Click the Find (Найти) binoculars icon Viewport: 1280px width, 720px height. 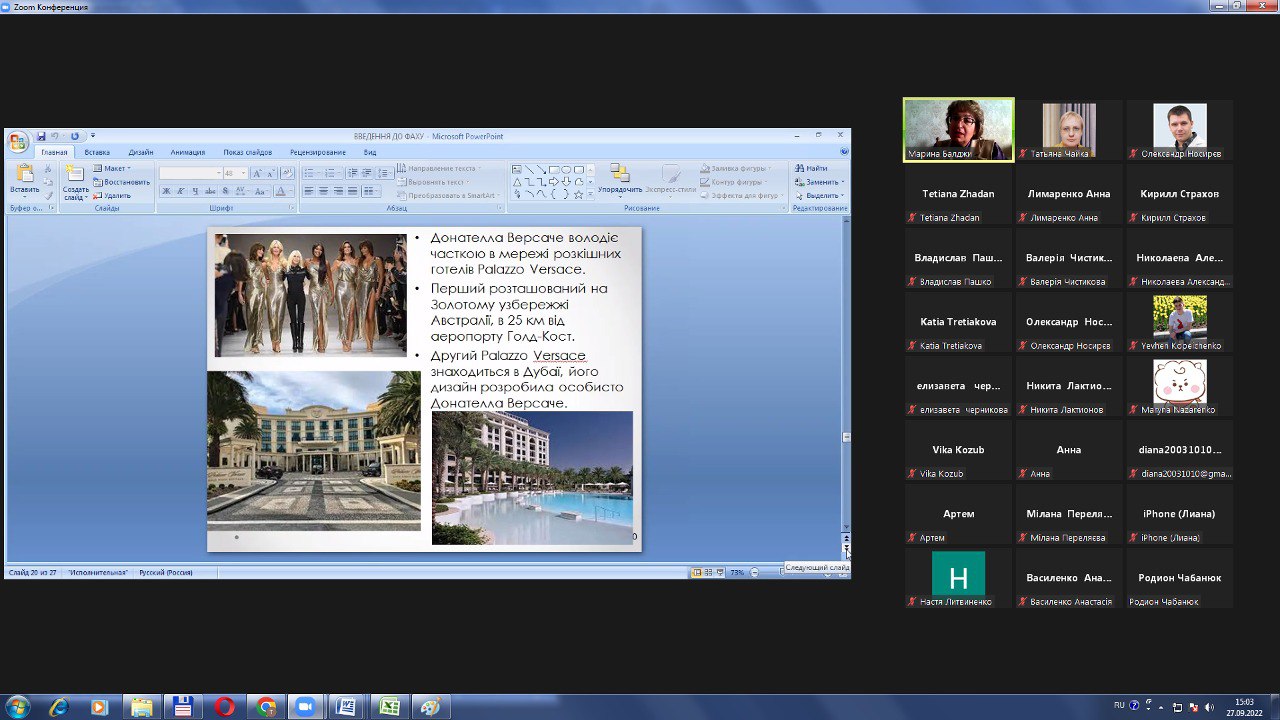[801, 168]
